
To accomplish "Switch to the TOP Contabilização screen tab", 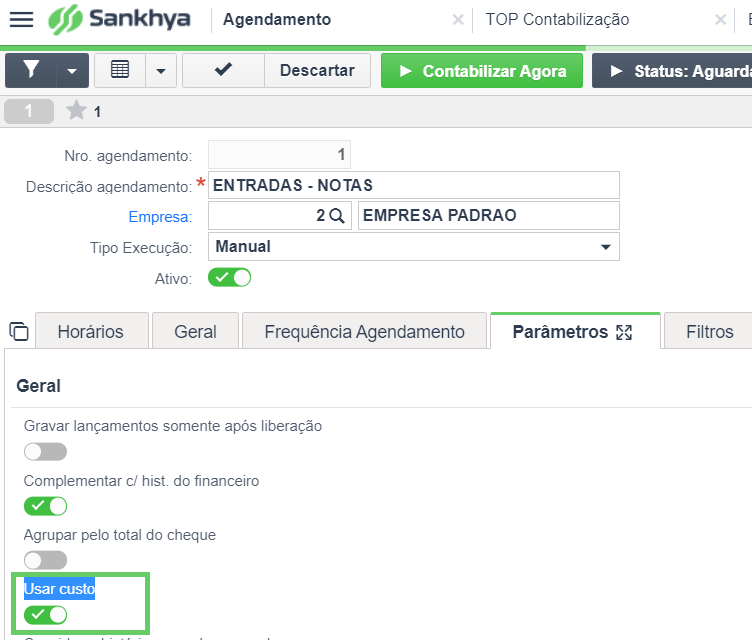I will (557, 20).
